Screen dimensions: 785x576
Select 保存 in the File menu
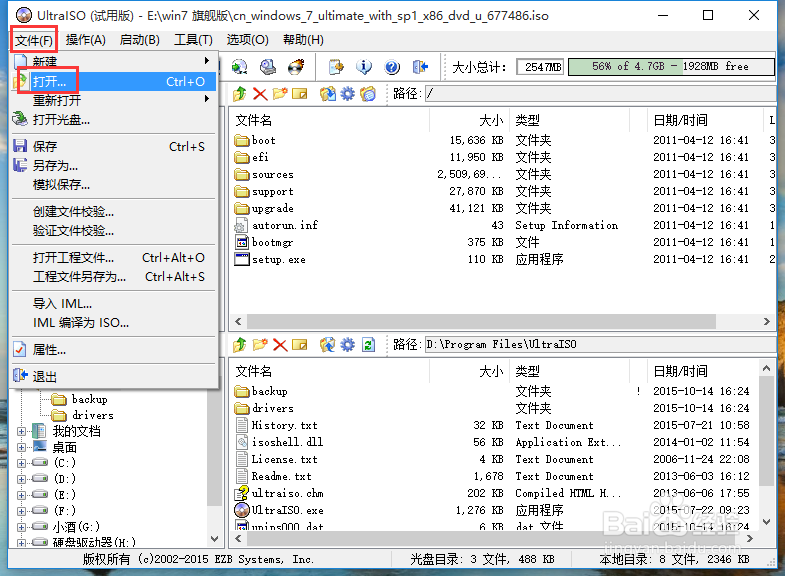(x=114, y=147)
